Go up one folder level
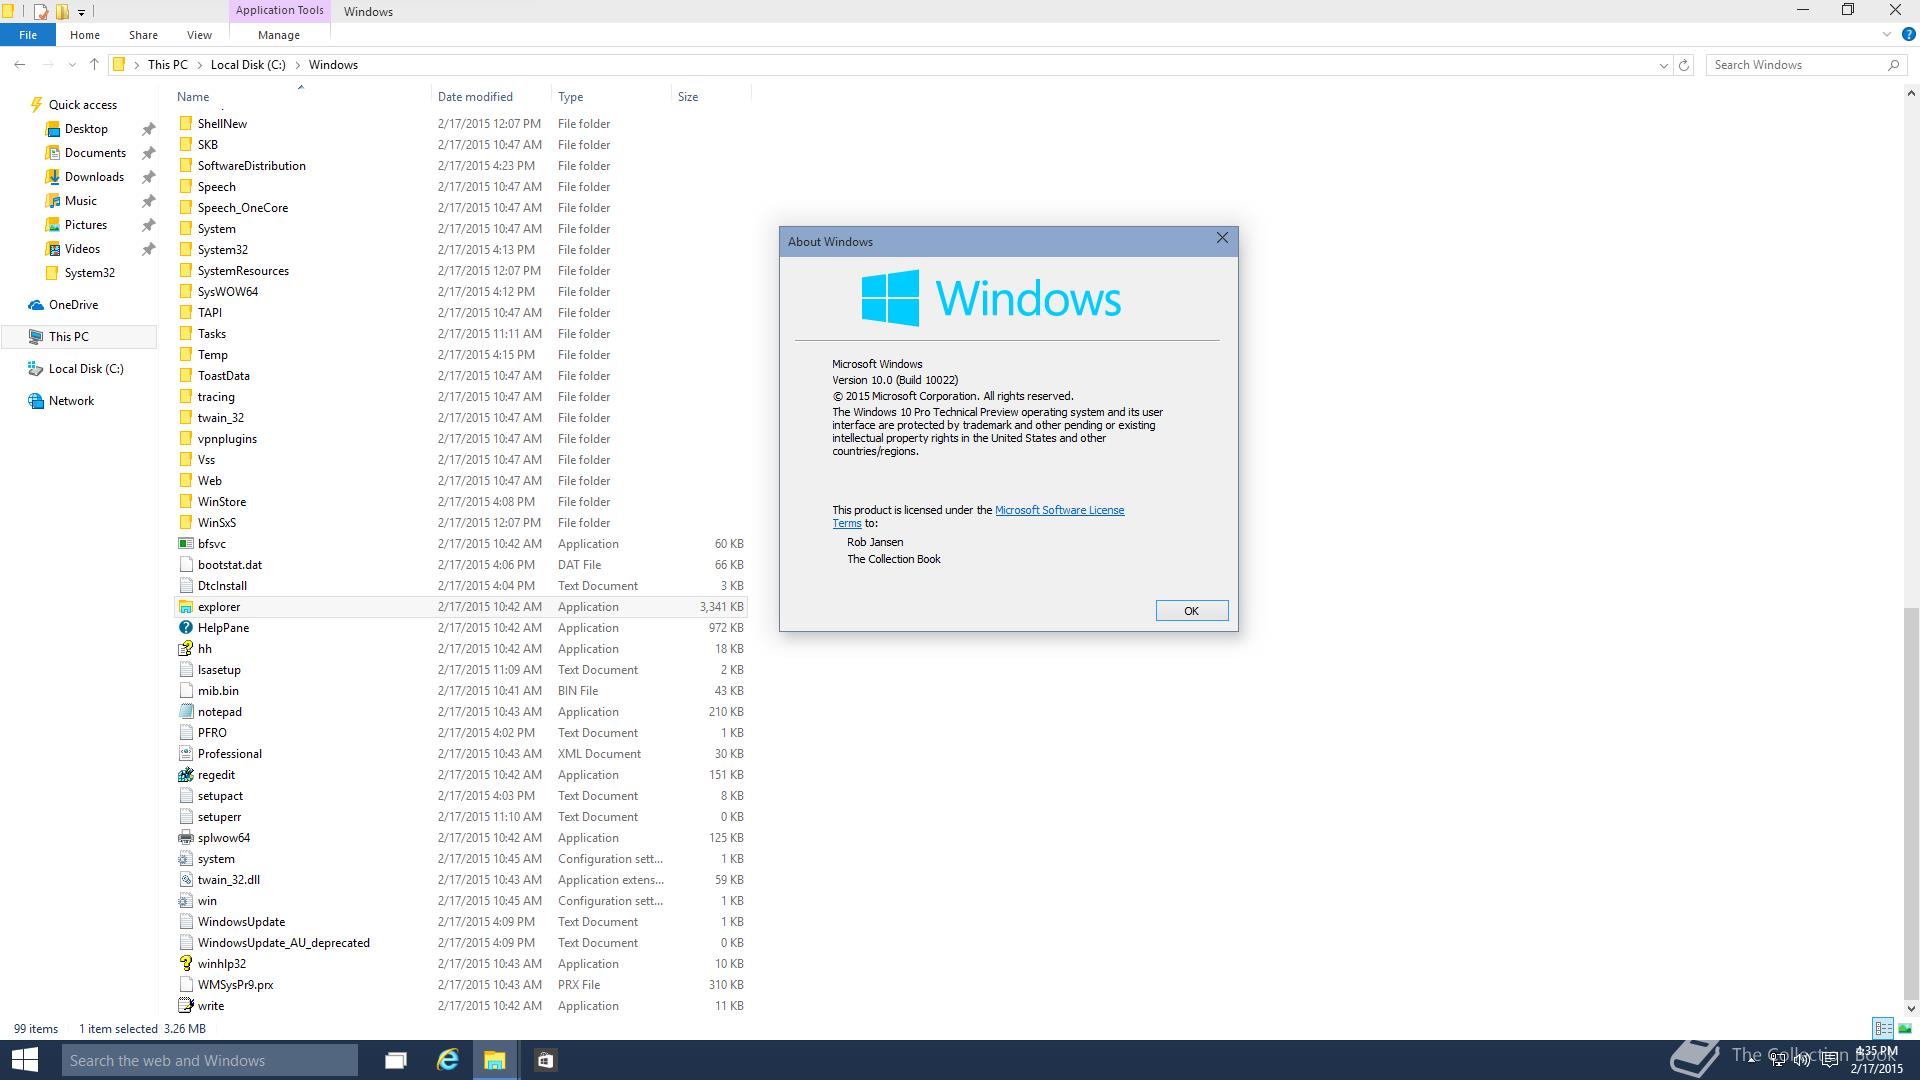The width and height of the screenshot is (1920, 1080). pyautogui.click(x=94, y=64)
